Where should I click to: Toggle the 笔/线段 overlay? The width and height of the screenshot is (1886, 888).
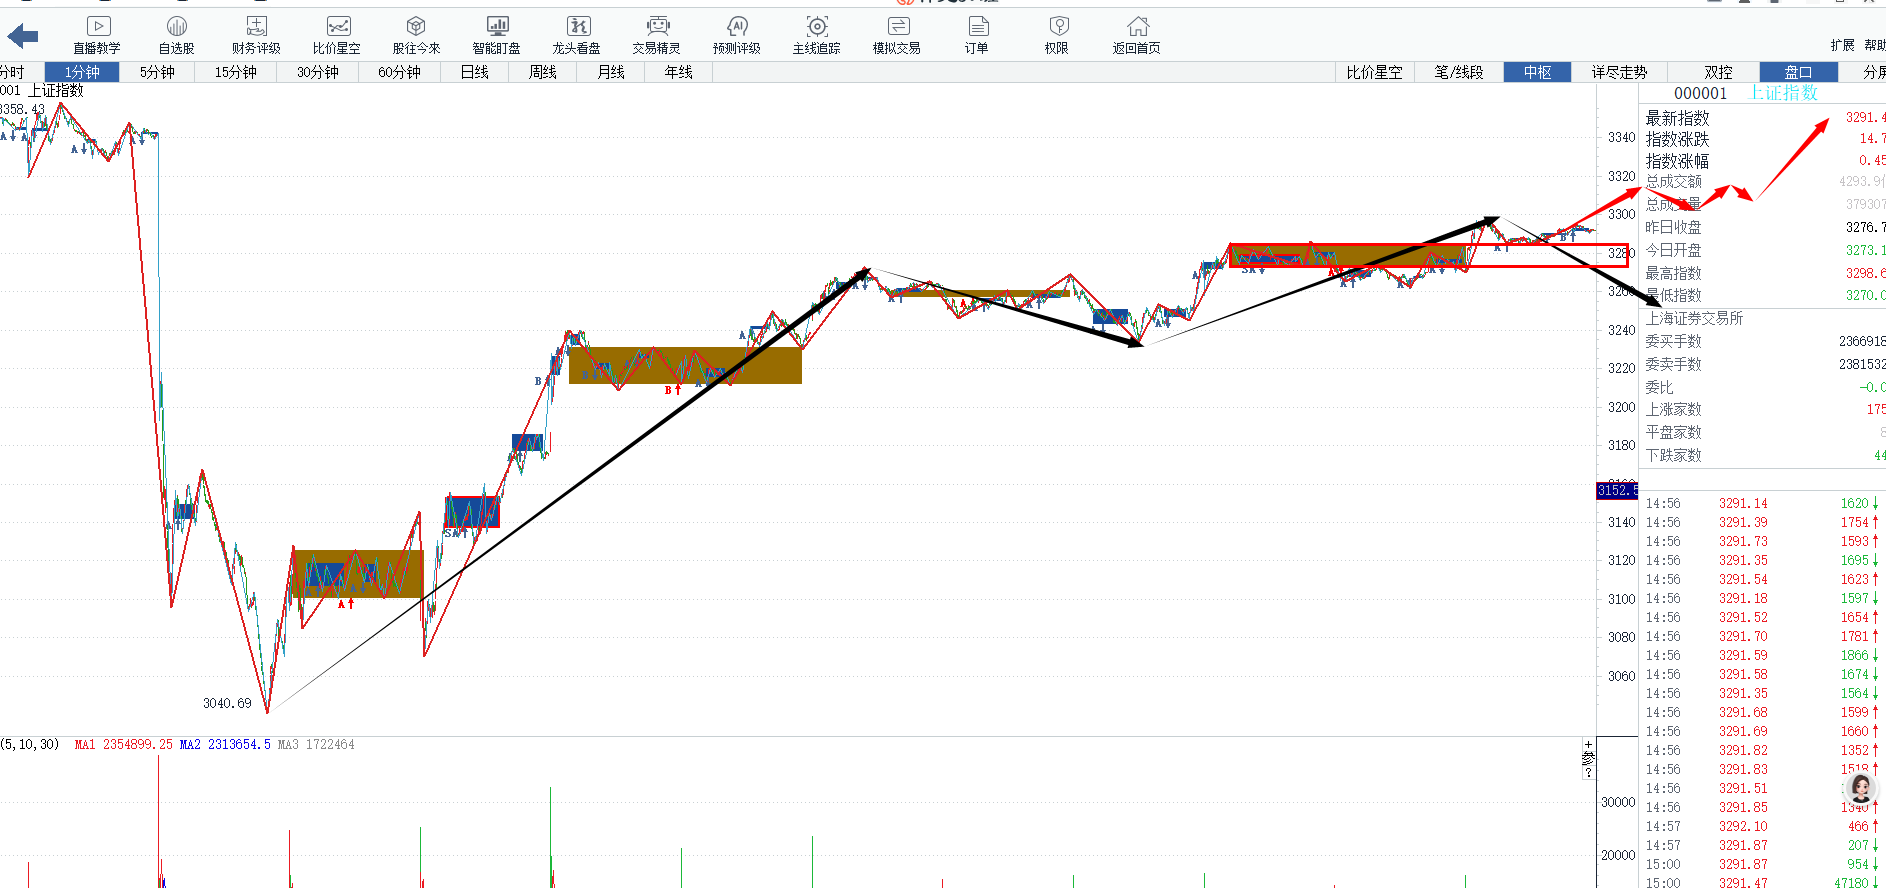click(x=1458, y=72)
